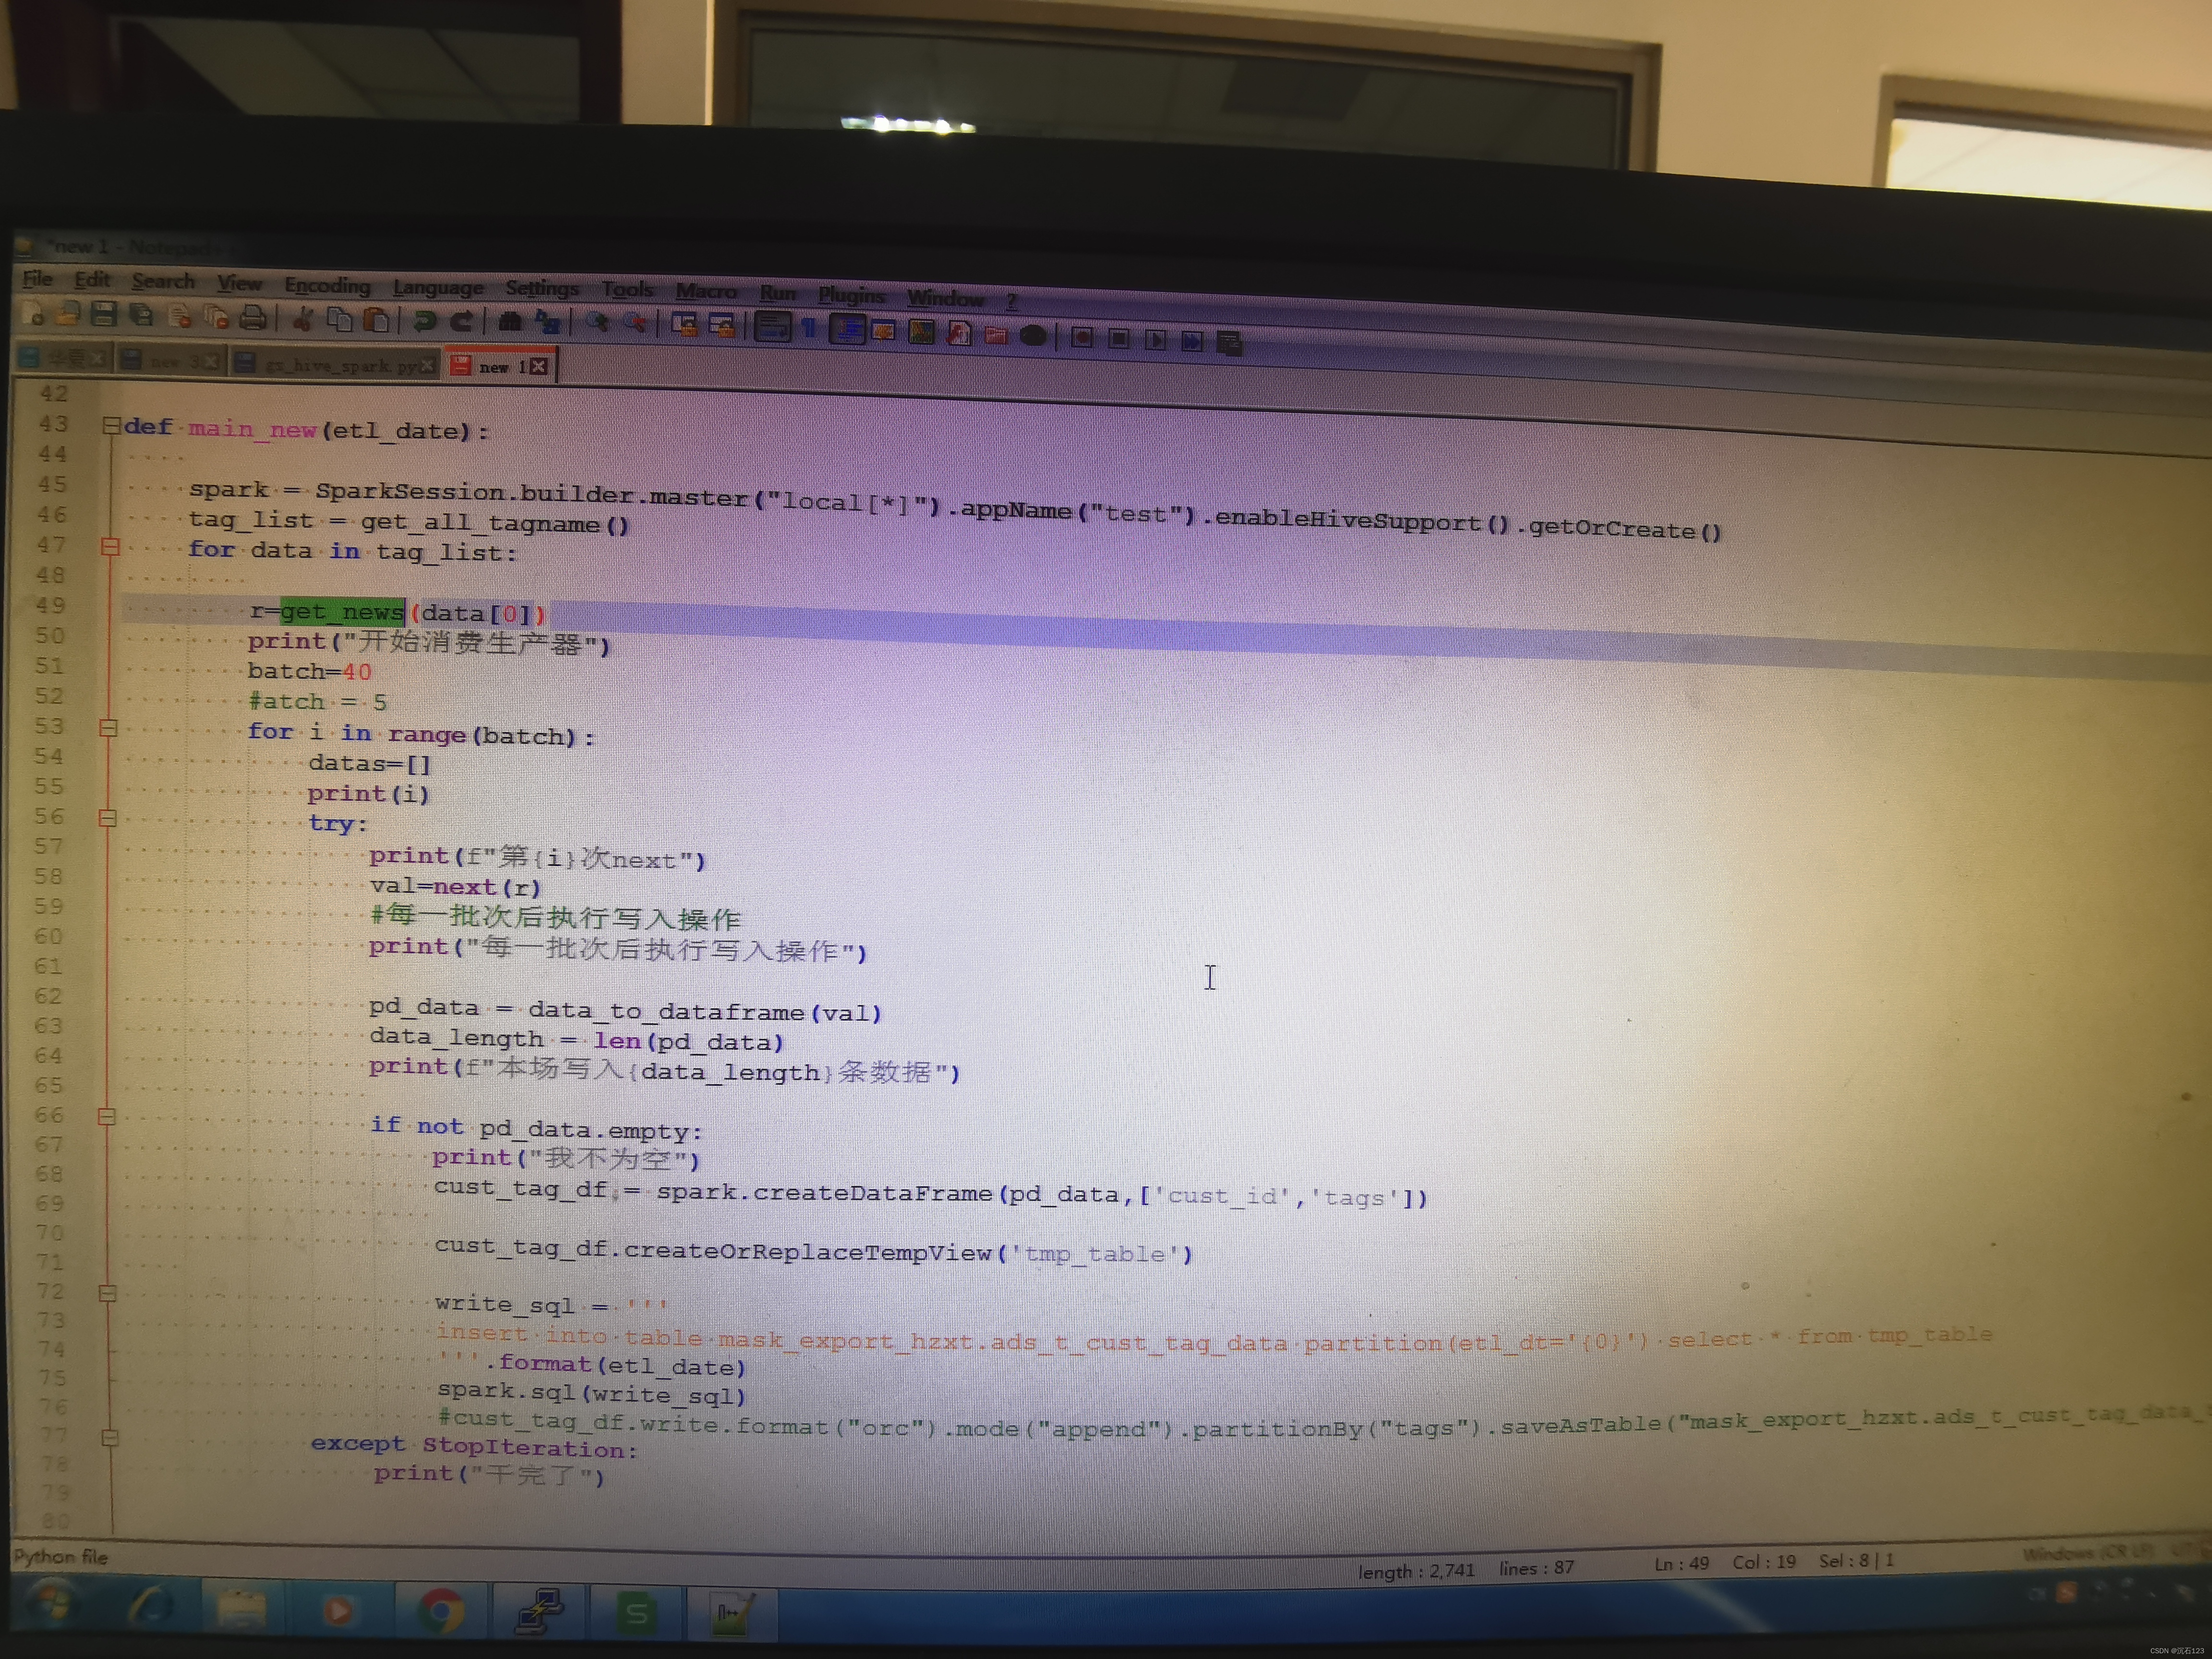Click the Print toolbar icon
2212x1659 pixels.
254,318
